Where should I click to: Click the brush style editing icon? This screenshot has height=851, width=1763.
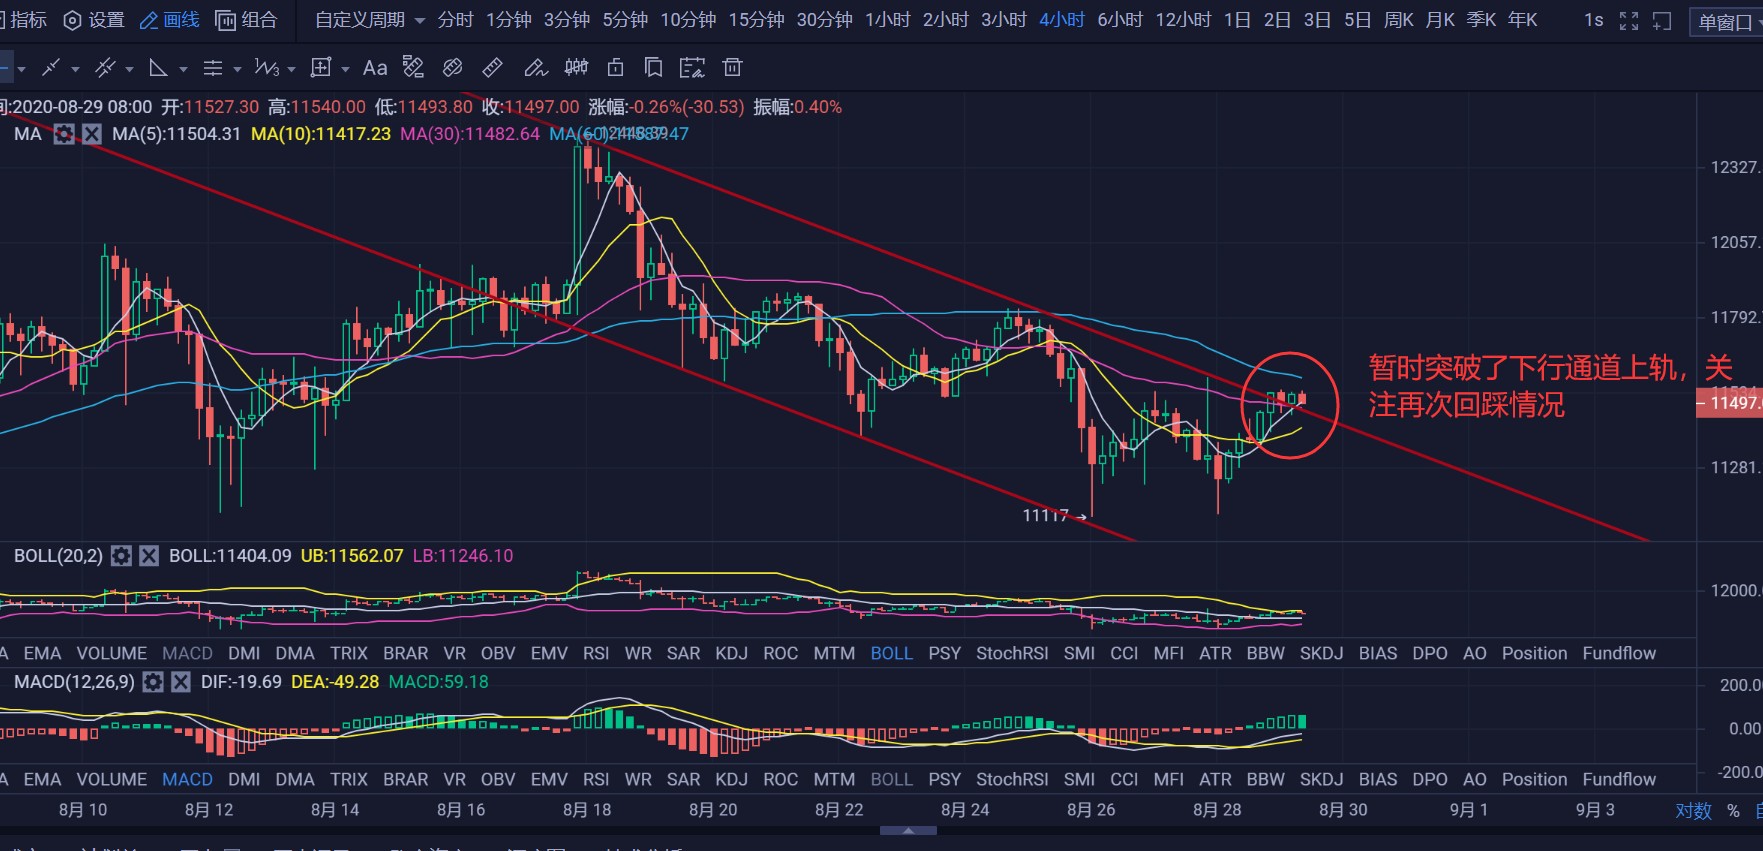coord(413,68)
